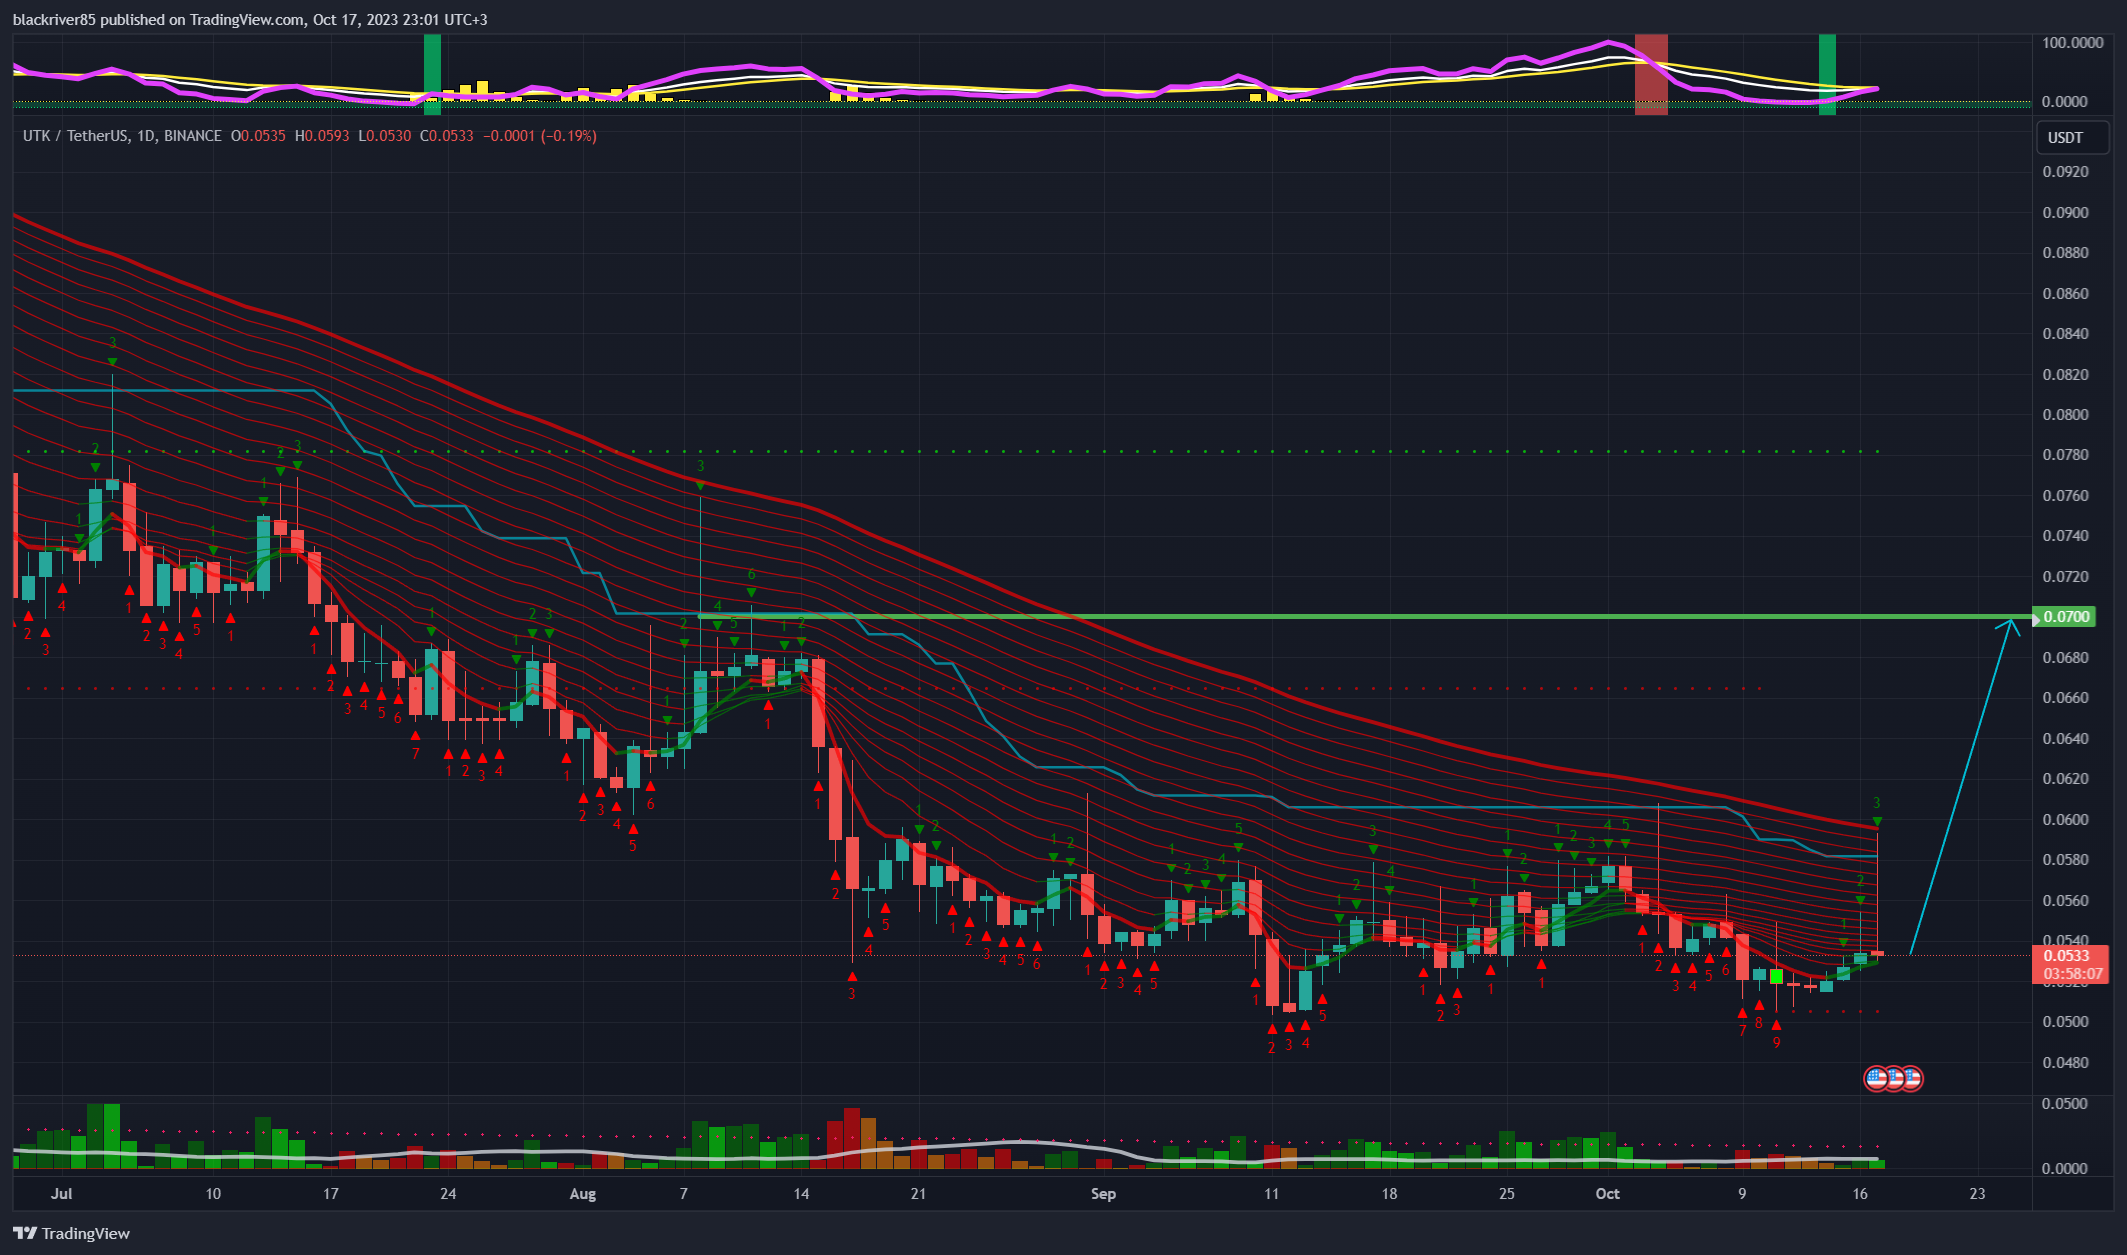Image resolution: width=2127 pixels, height=1255 pixels.
Task: Click the date label 11 on time axis
Action: coord(1271,1193)
